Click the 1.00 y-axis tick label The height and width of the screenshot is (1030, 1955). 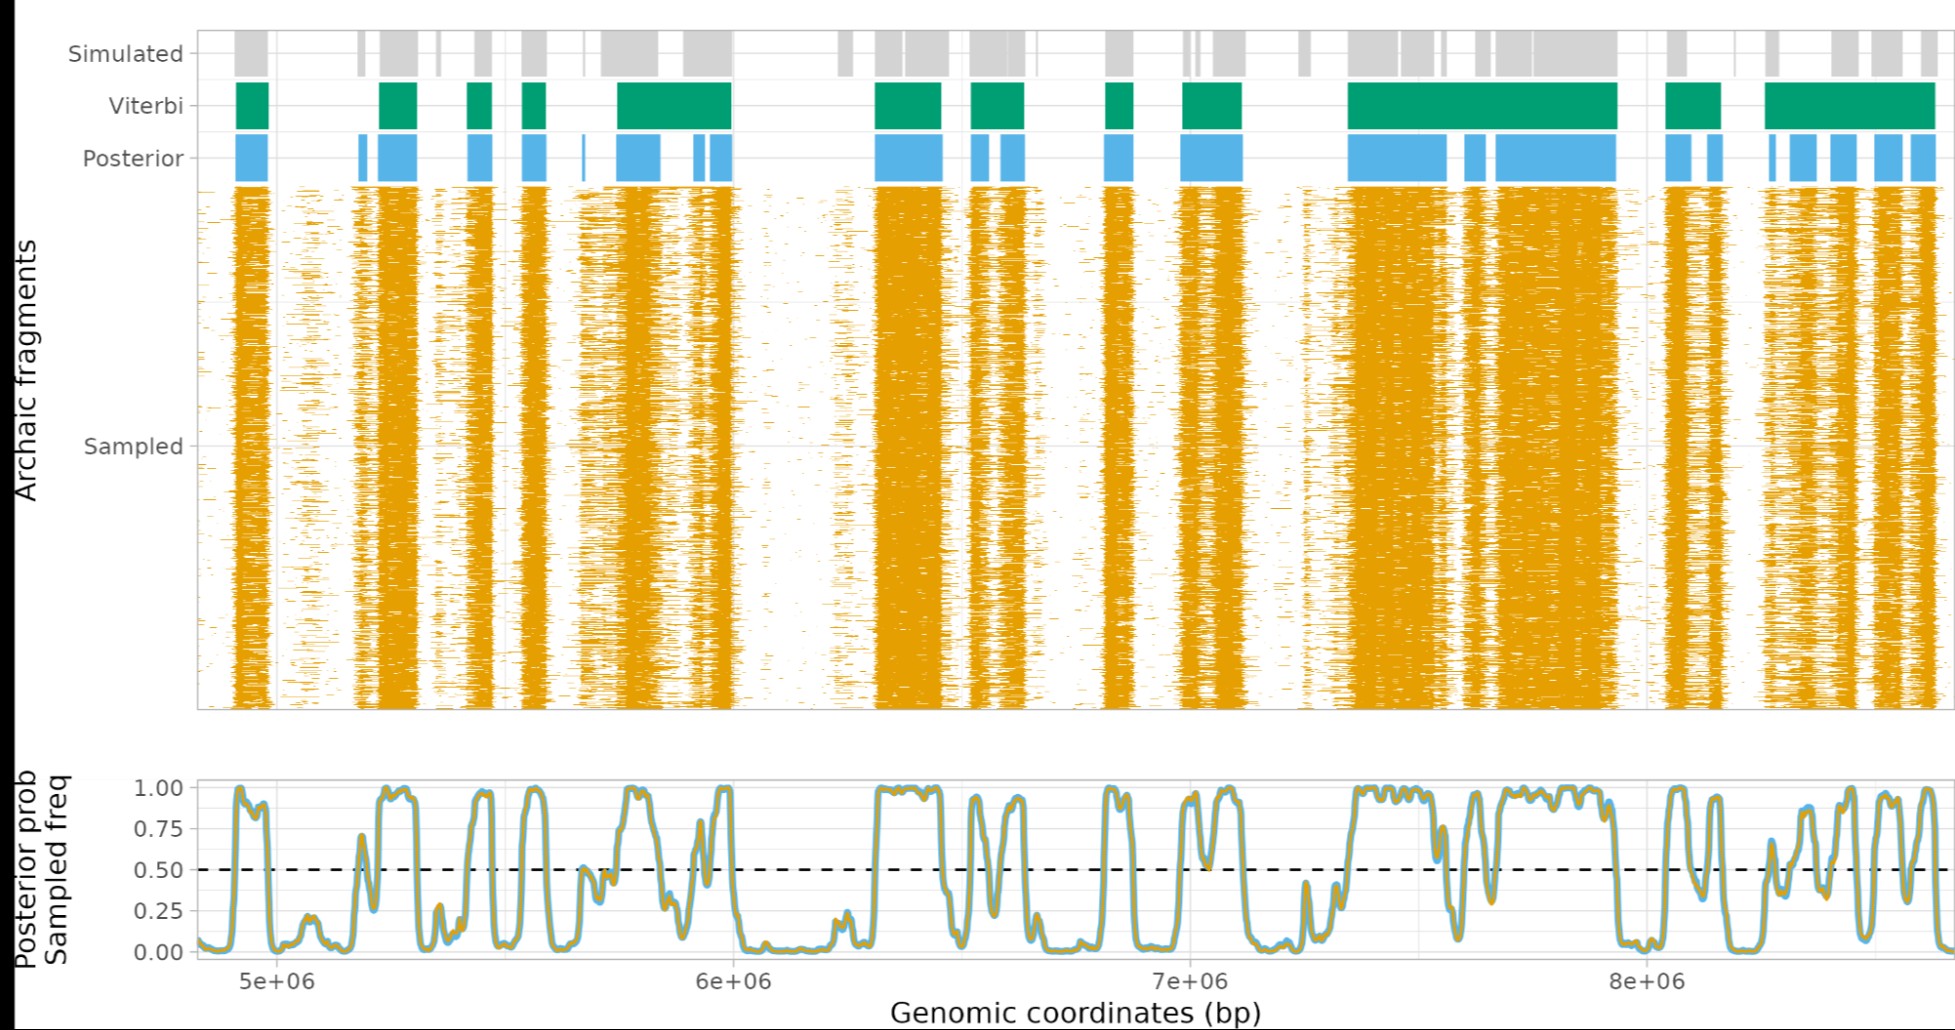158,788
